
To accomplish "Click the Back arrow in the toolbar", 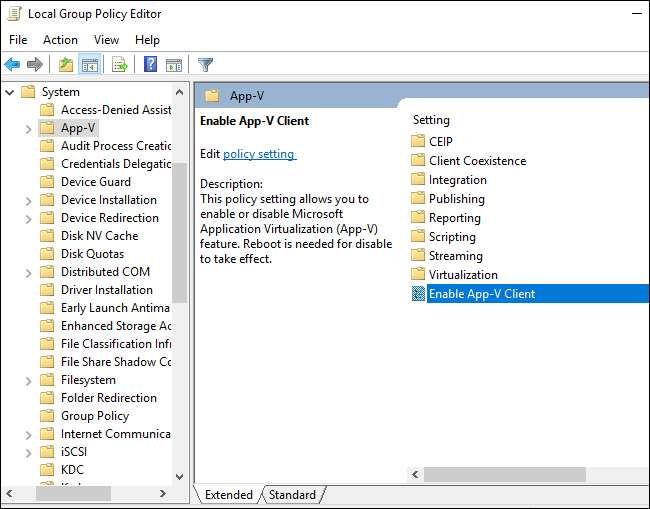I will pos(12,65).
